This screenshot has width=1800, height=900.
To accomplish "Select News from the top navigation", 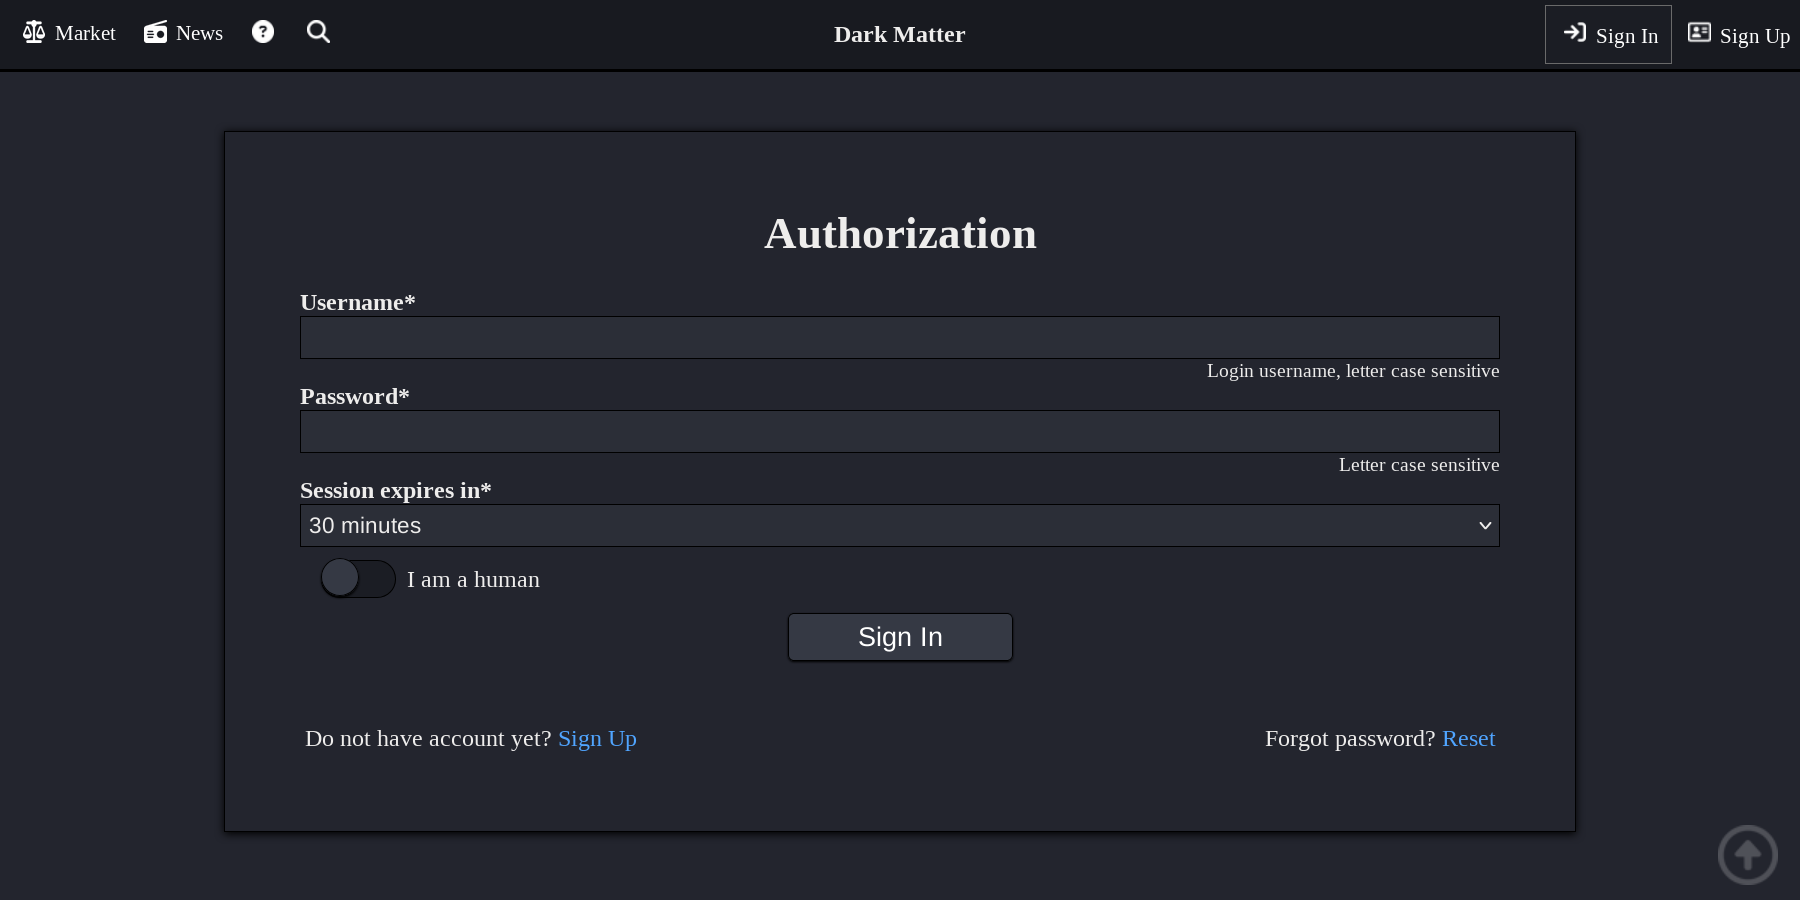I will click(200, 32).
